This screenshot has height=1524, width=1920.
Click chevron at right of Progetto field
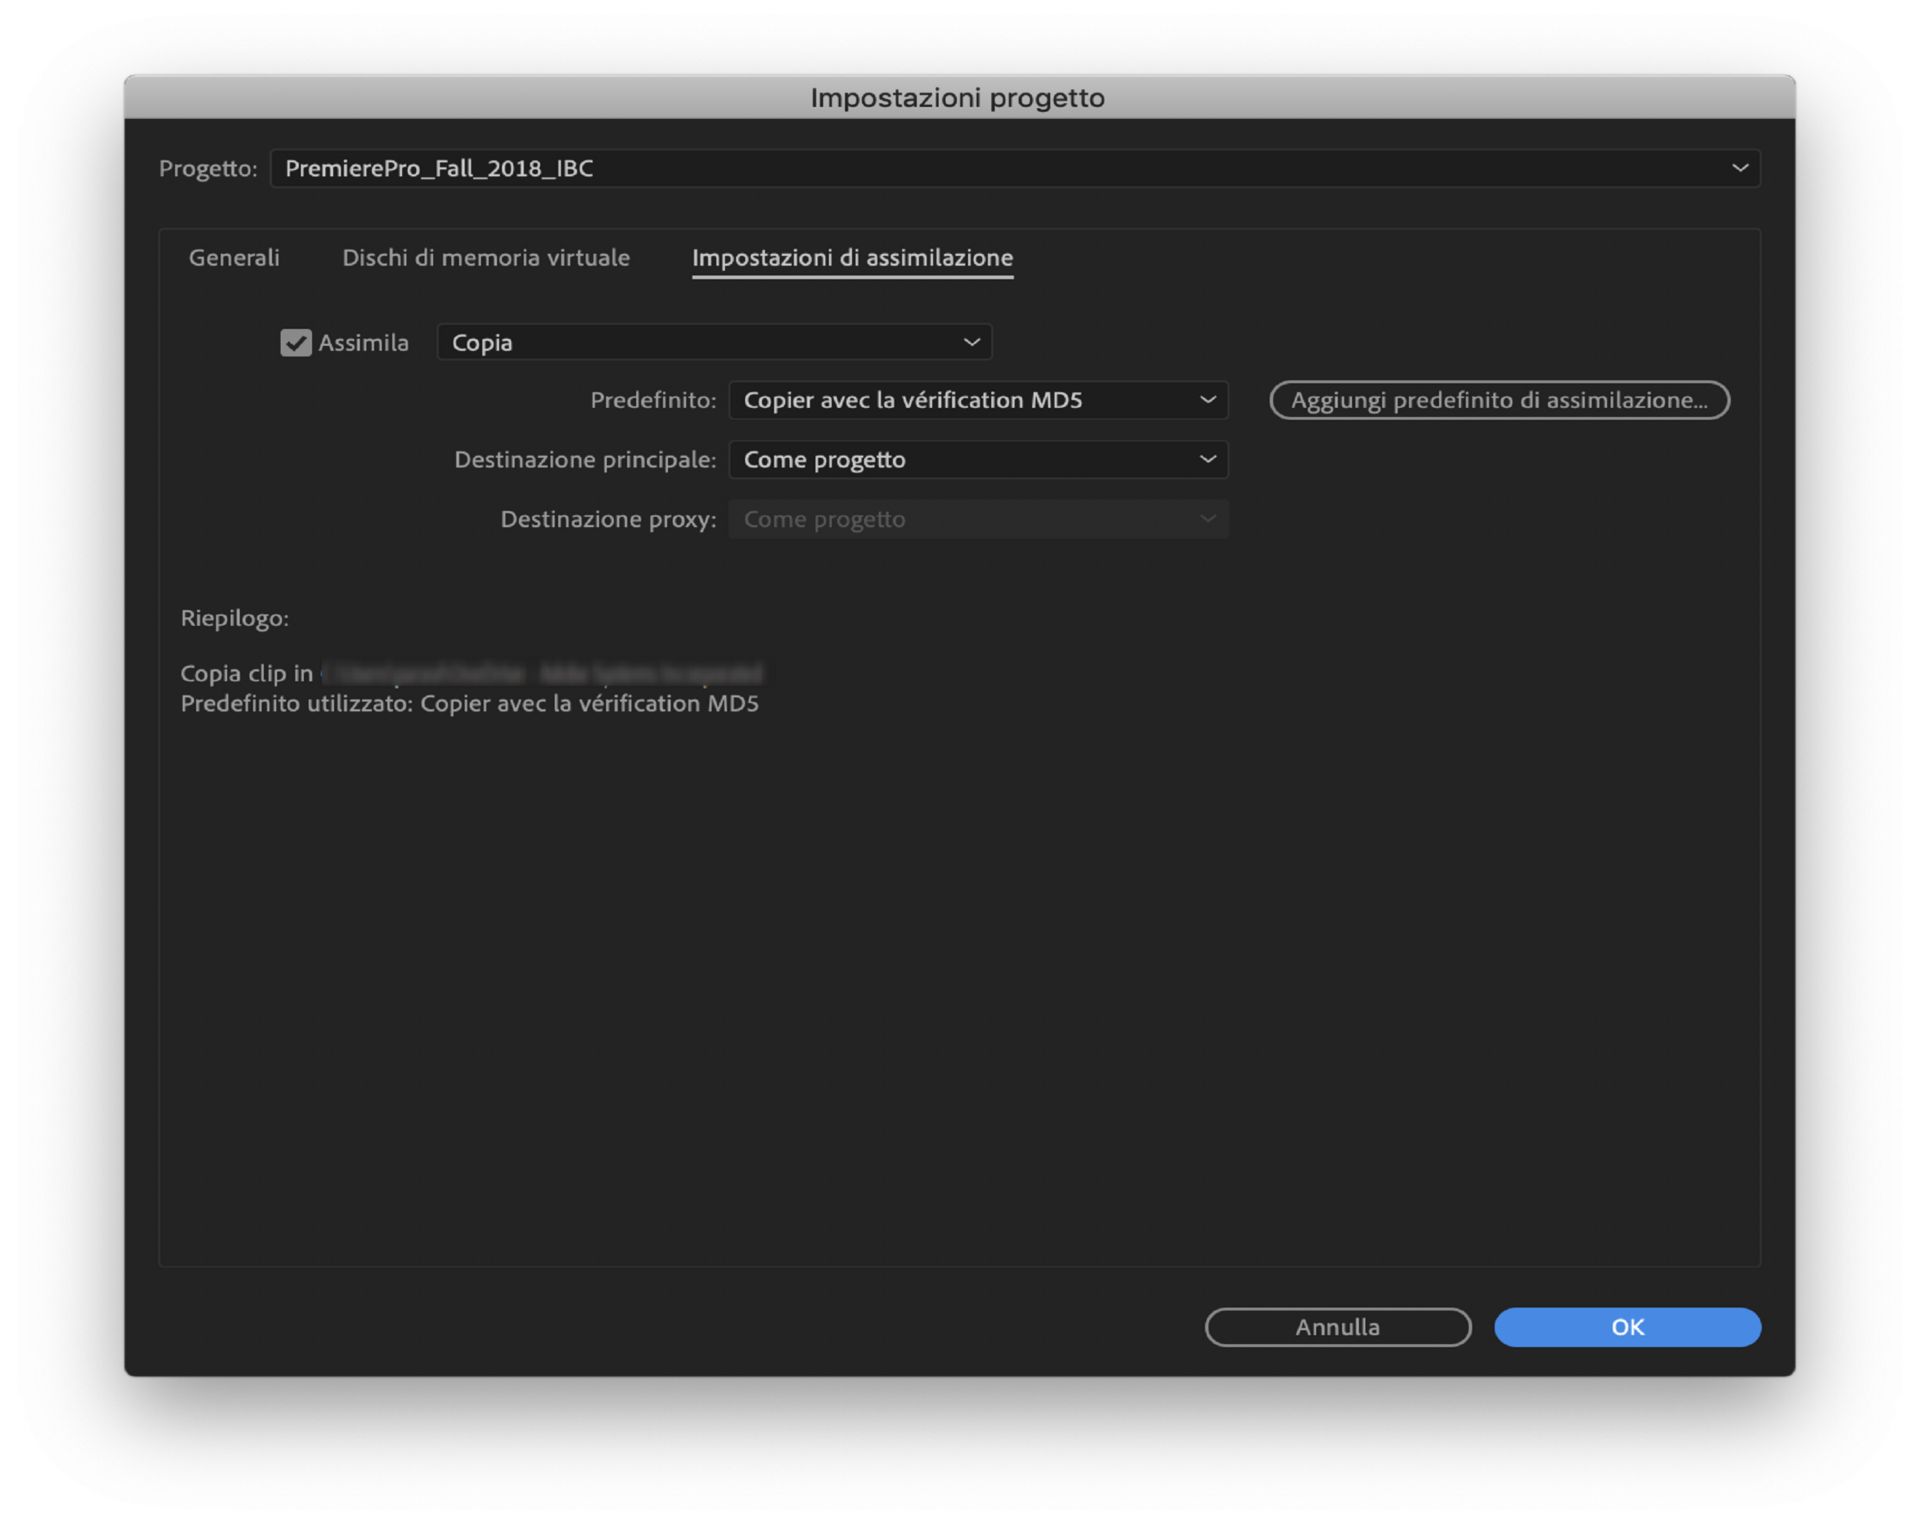[1739, 168]
